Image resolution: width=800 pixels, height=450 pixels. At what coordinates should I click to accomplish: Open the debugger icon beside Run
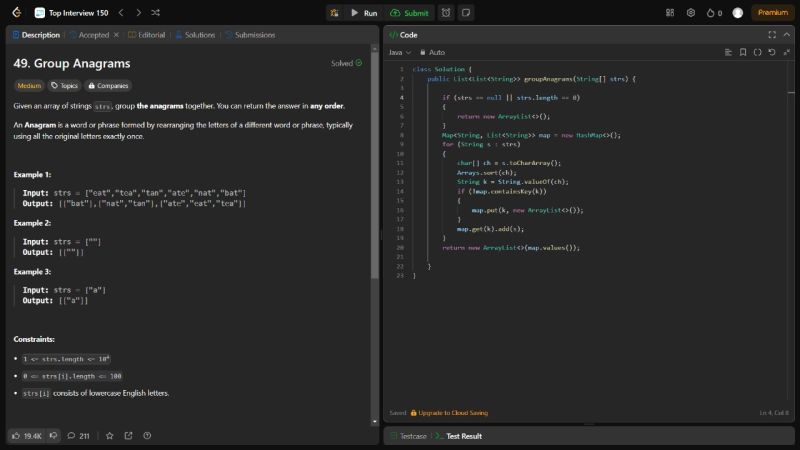point(335,13)
